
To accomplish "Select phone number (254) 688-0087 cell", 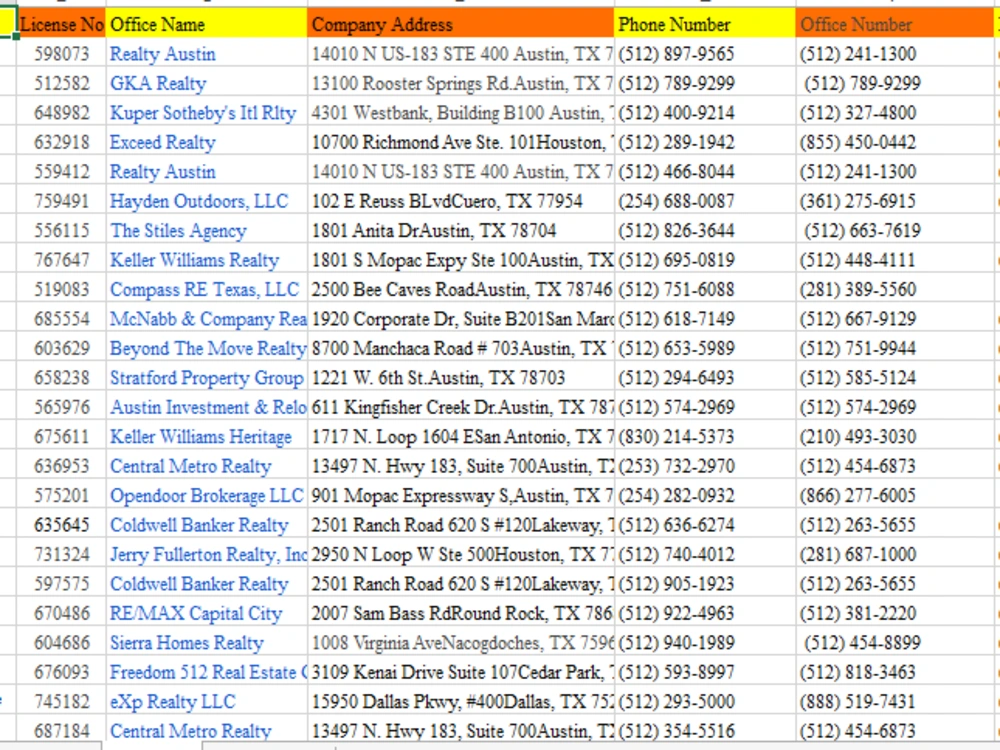I will [x=705, y=202].
